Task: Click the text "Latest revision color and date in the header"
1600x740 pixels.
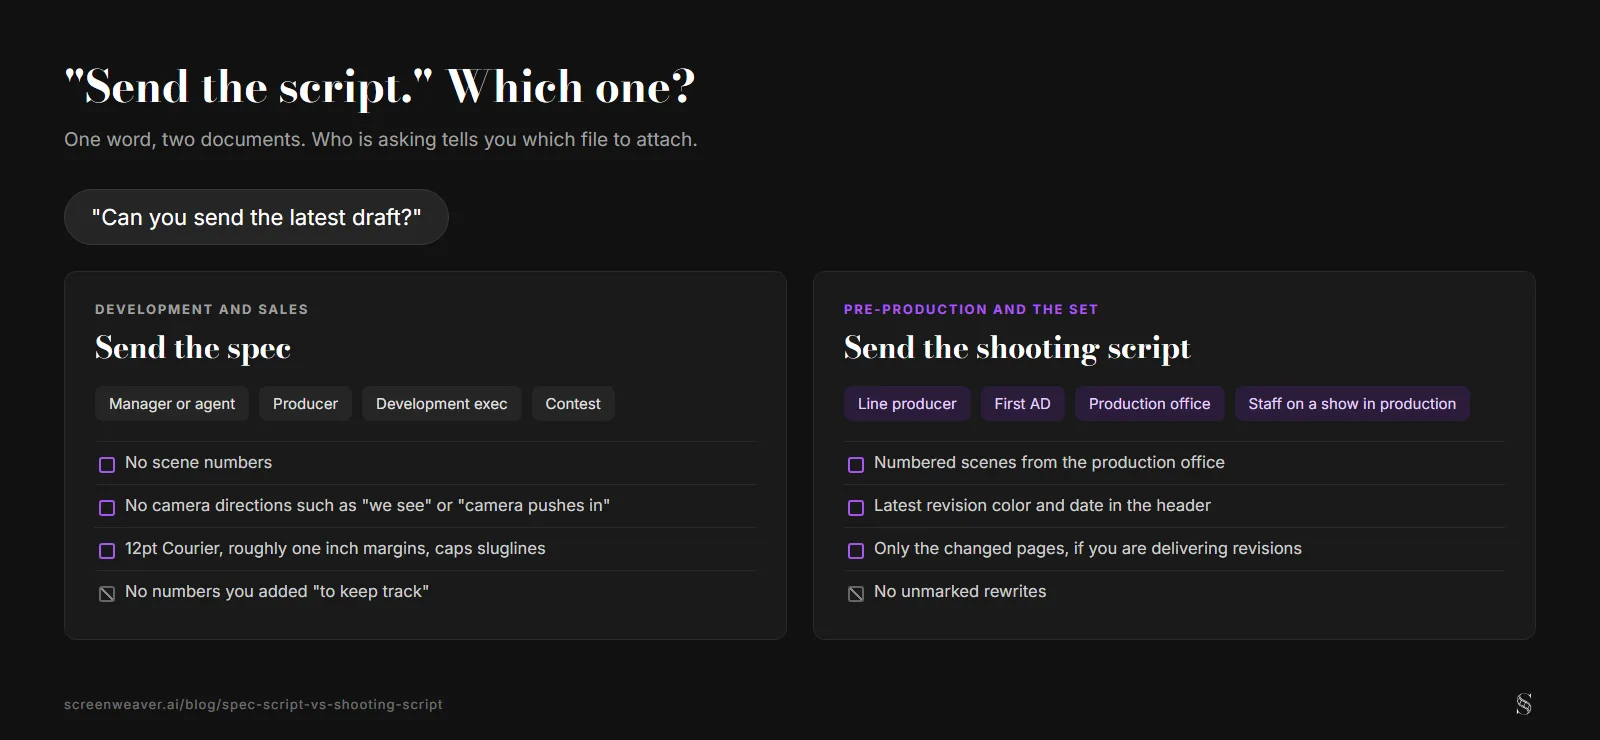Action: pyautogui.click(x=1042, y=505)
